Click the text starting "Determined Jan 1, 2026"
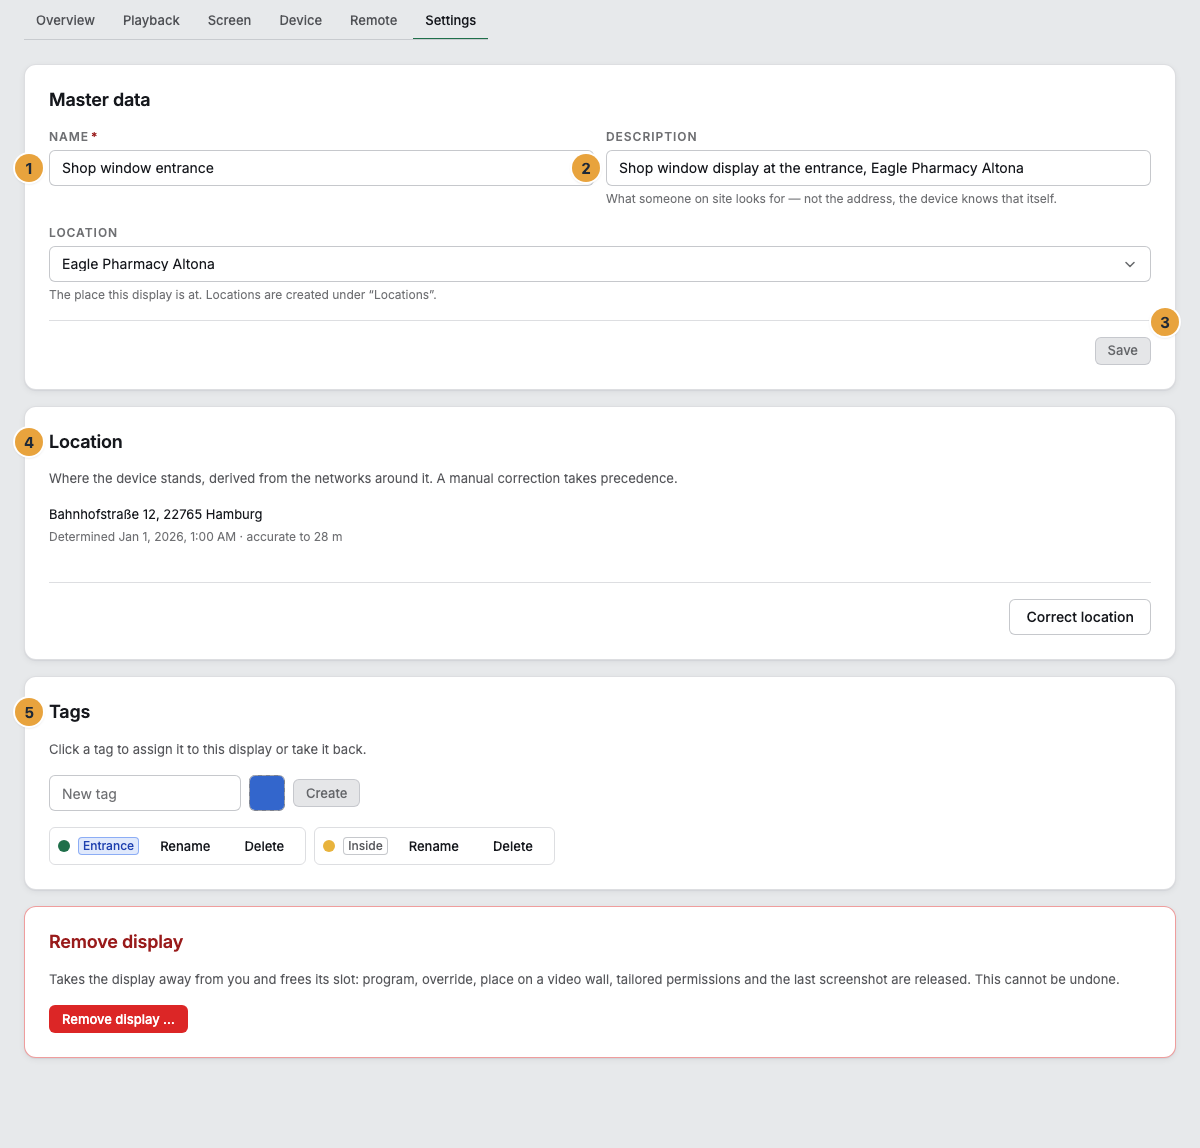Viewport: 1200px width, 1148px height. (196, 537)
